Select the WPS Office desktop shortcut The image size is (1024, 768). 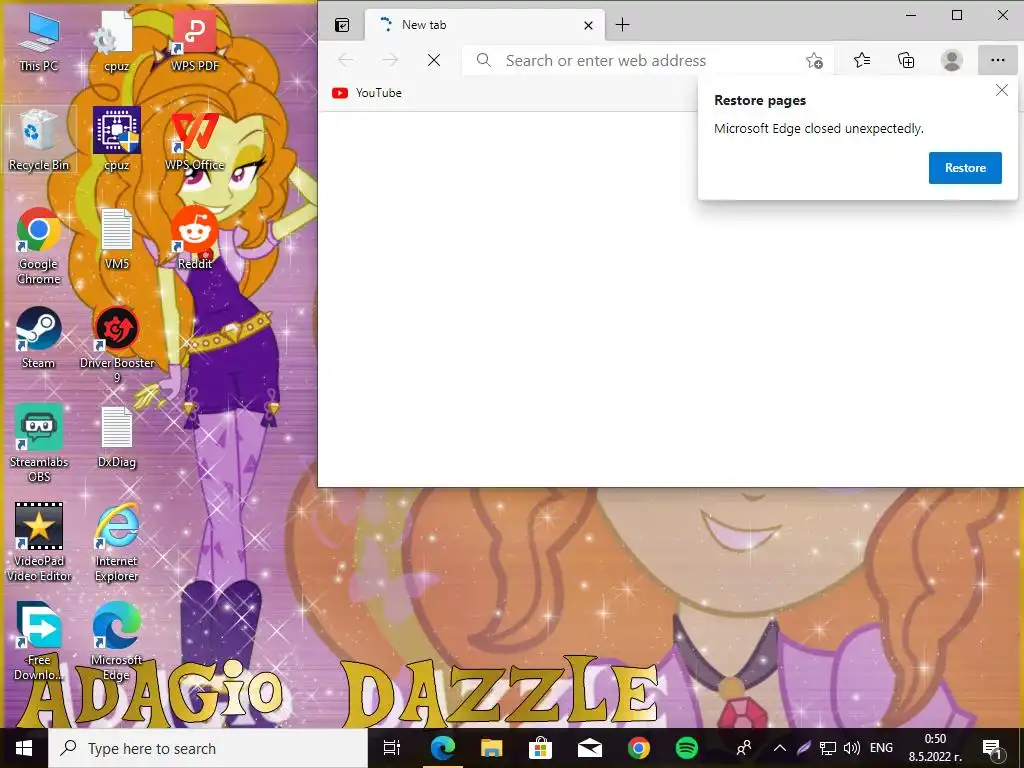pos(195,140)
